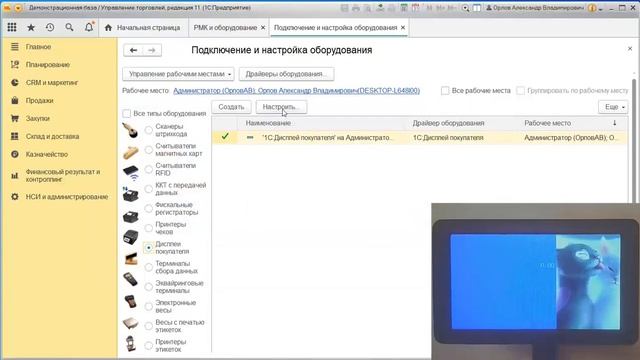Click the НСИ и администрирование gear icon

[x=15, y=197]
